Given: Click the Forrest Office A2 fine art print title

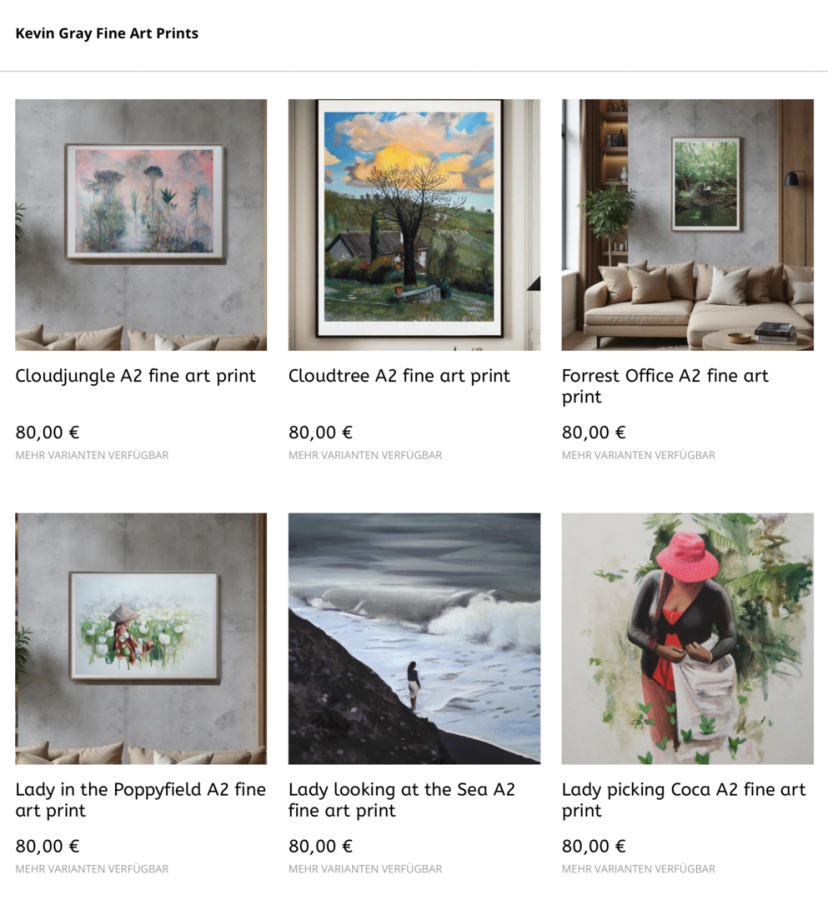Looking at the screenshot, I should click(x=664, y=386).
